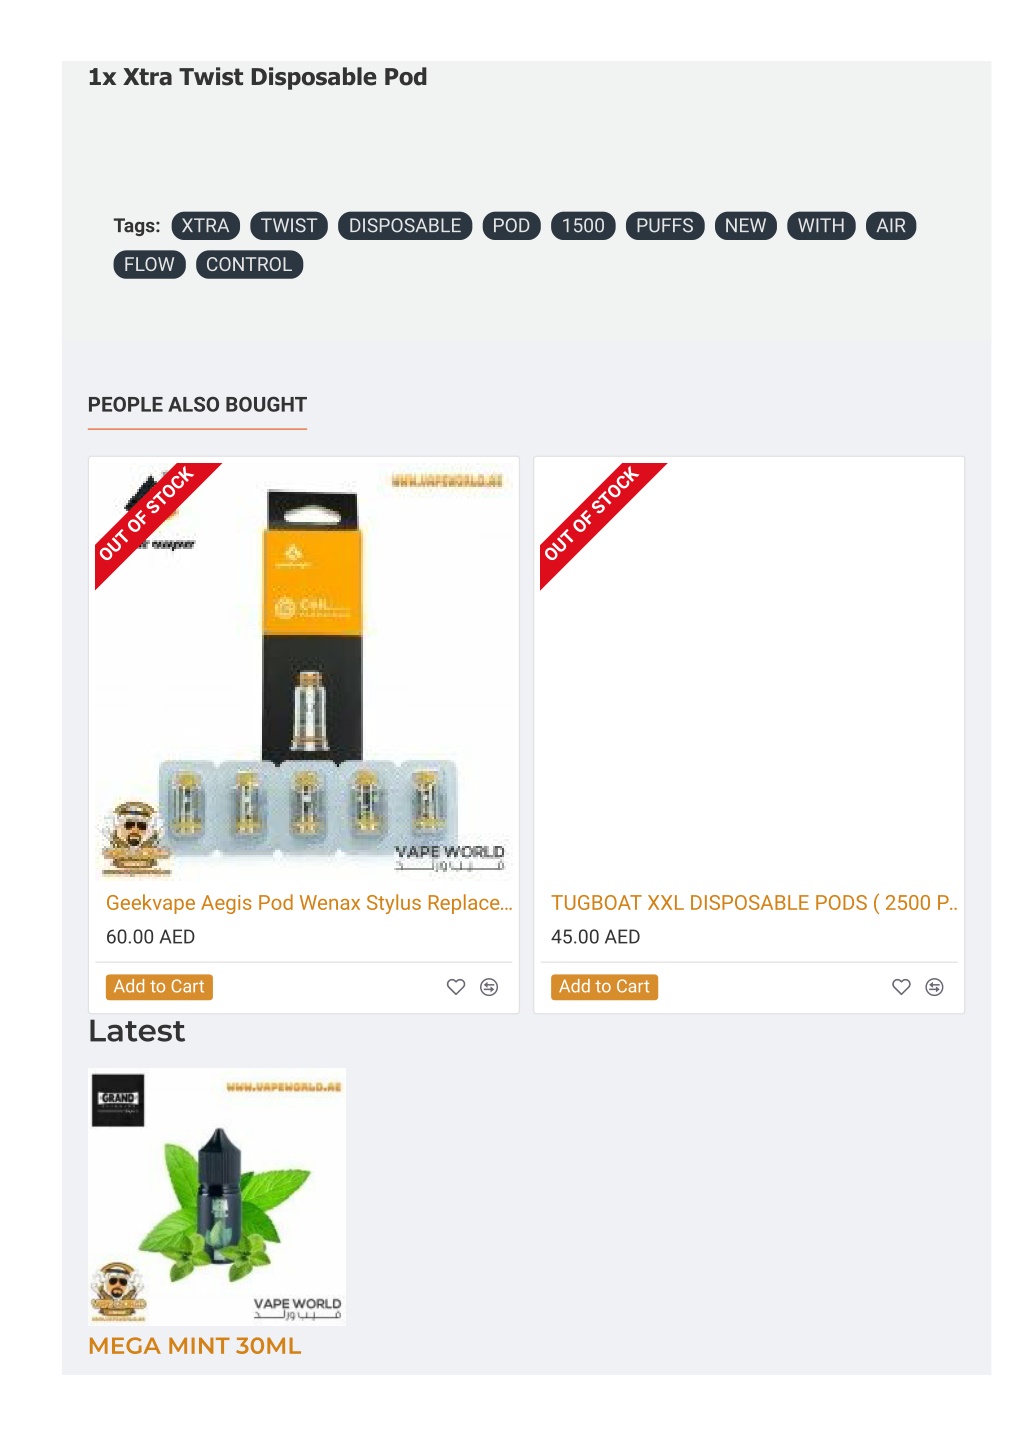Open MEGA MINT 30ML product link
Image resolution: width=1024 pixels, height=1449 pixels.
point(195,1346)
